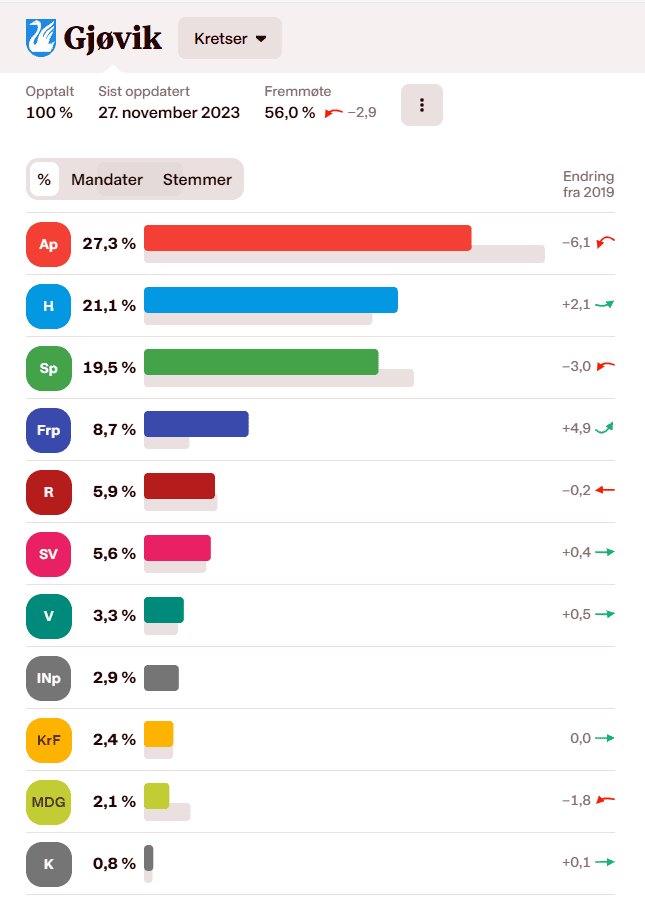Image resolution: width=645 pixels, height=899 pixels.
Task: Click the Gjøvik municipality heading
Action: 112,38
